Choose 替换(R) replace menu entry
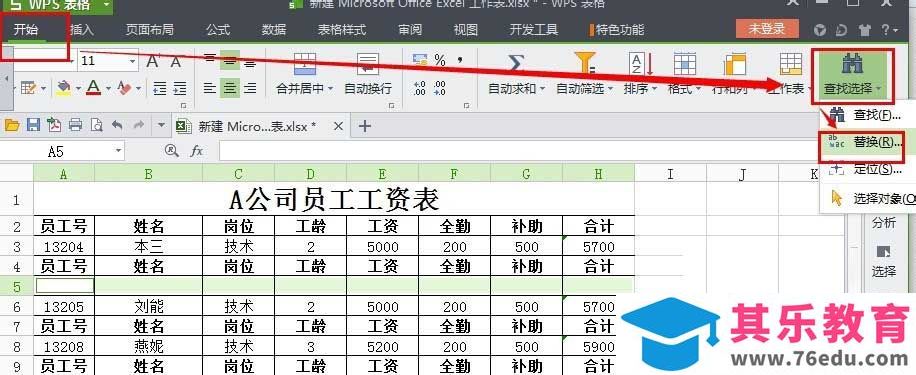 tap(868, 143)
